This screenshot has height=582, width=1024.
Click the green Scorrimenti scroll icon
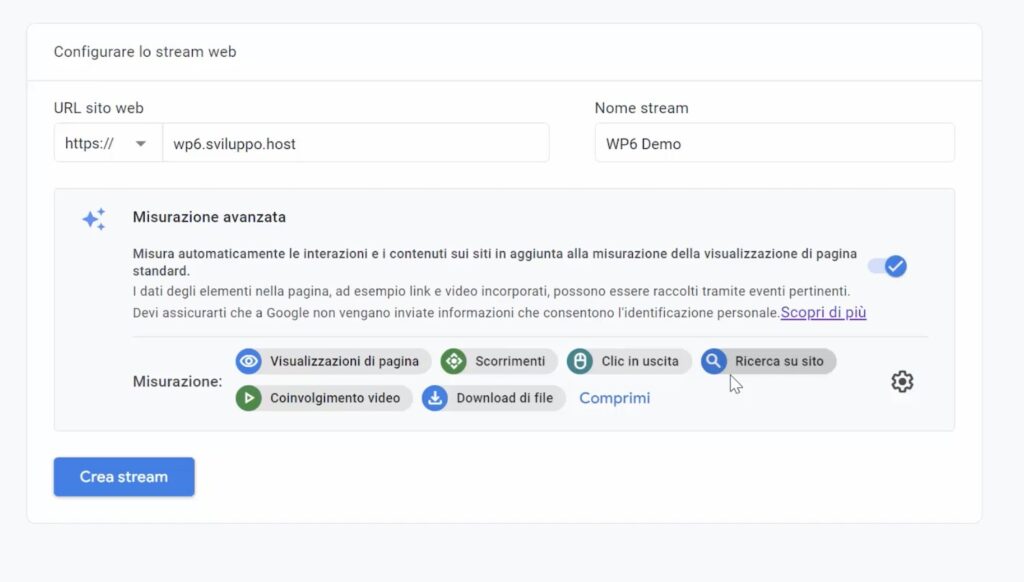point(454,361)
